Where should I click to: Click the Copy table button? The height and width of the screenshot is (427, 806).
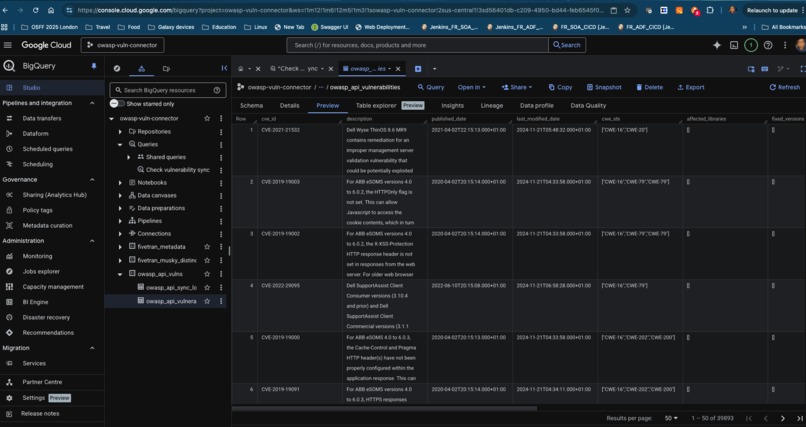[560, 87]
